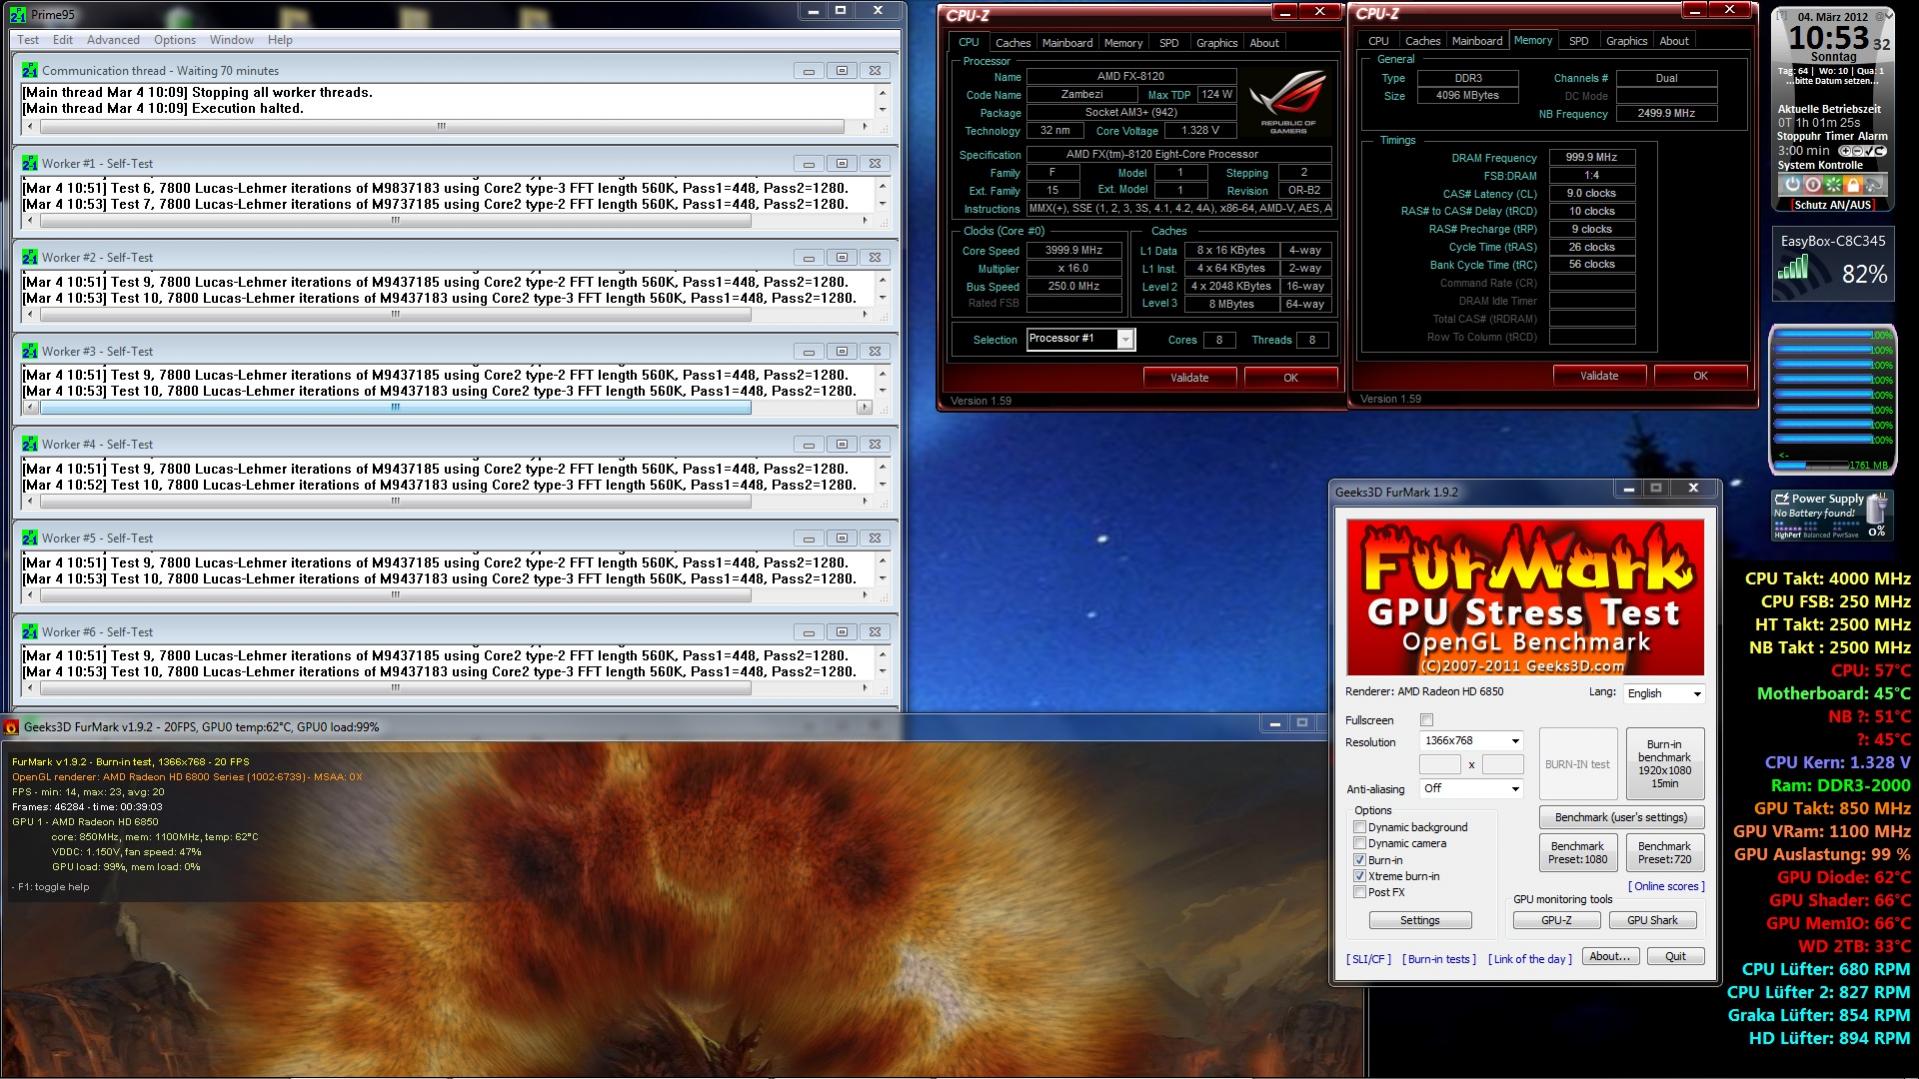Enable Dynamic camera option
Image resolution: width=1919 pixels, height=1079 pixels.
tap(1359, 843)
